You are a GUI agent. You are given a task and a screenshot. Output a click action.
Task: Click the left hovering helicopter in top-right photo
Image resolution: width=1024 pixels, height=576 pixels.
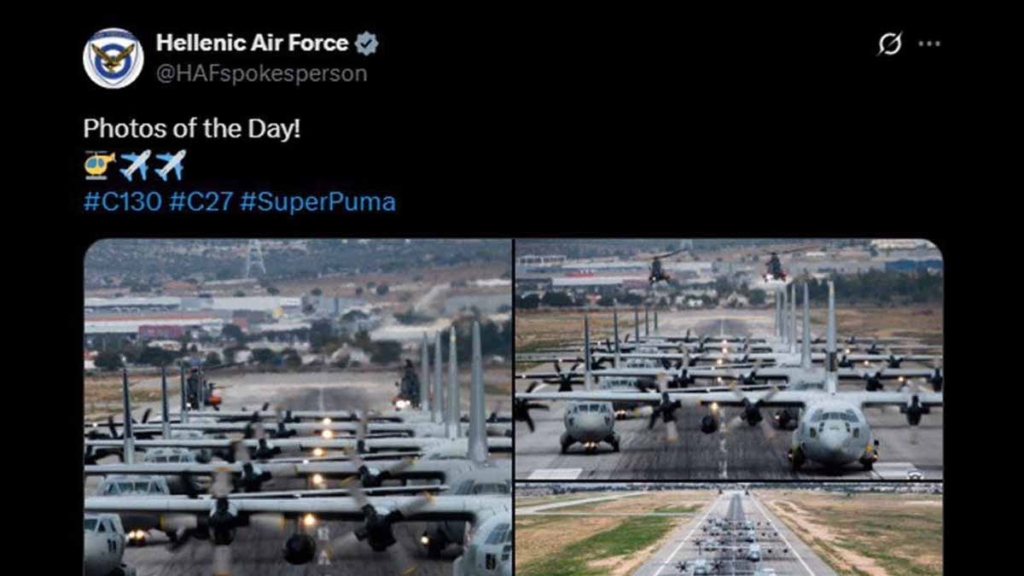coord(659,270)
